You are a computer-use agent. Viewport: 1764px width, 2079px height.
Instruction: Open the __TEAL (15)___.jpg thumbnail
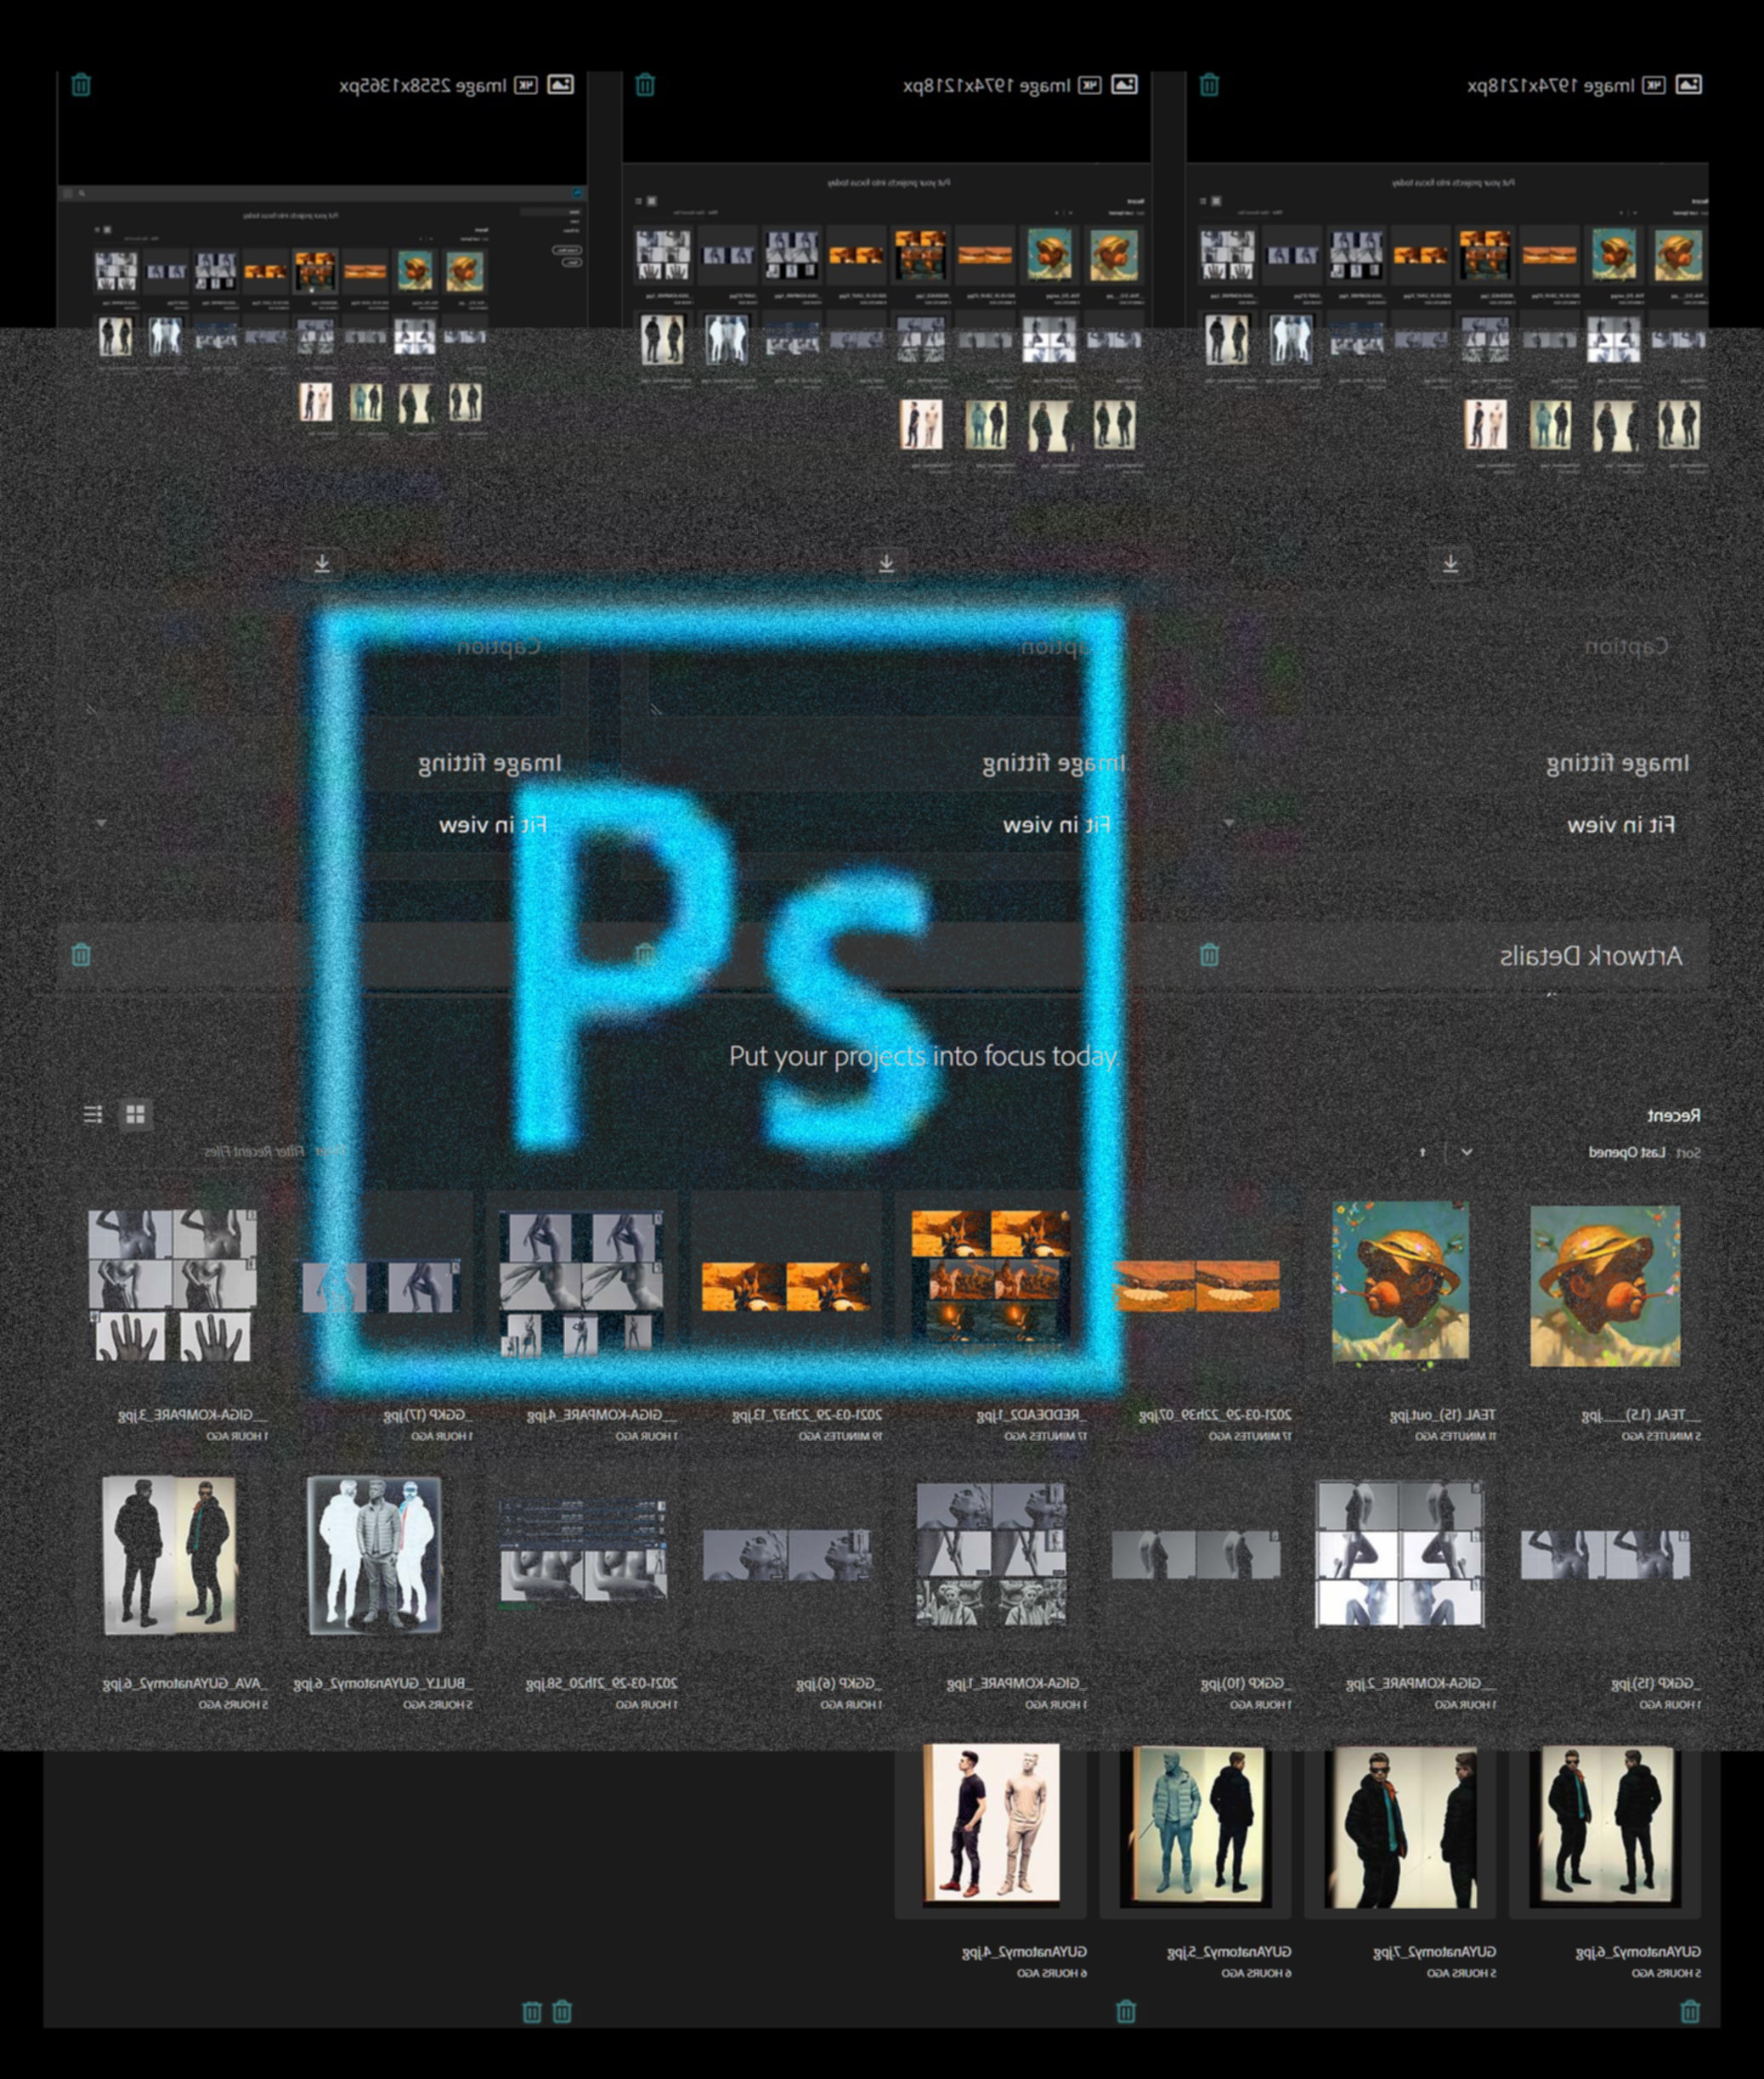1605,1285
